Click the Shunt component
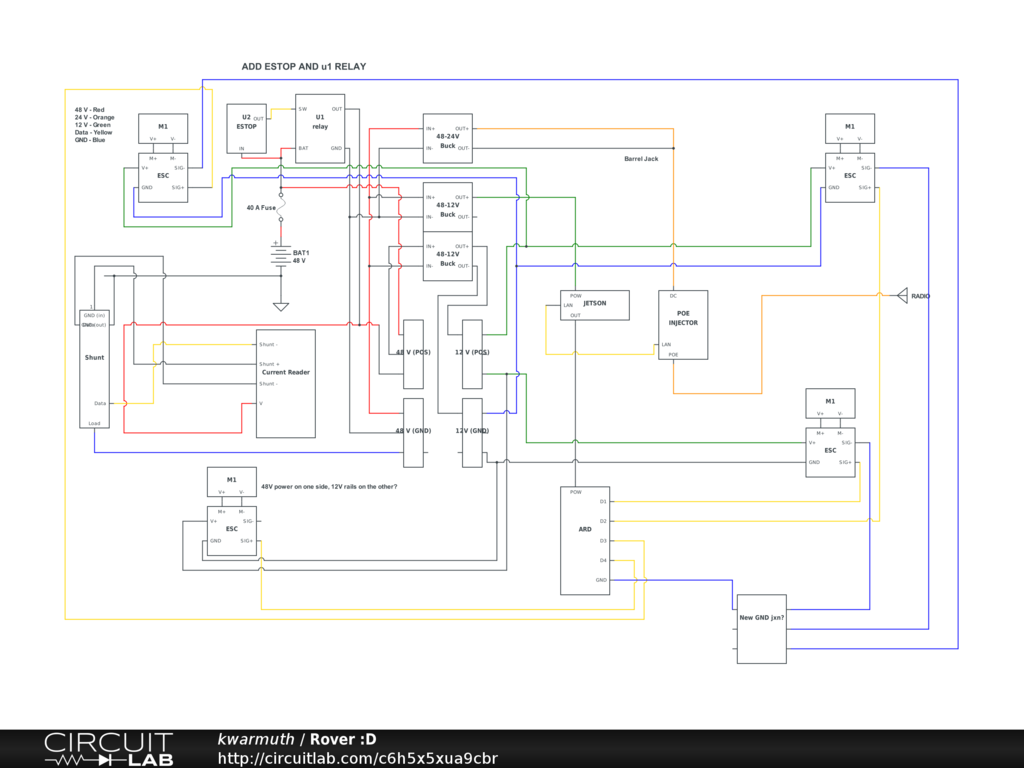This screenshot has height=768, width=1024. pyautogui.click(x=94, y=370)
